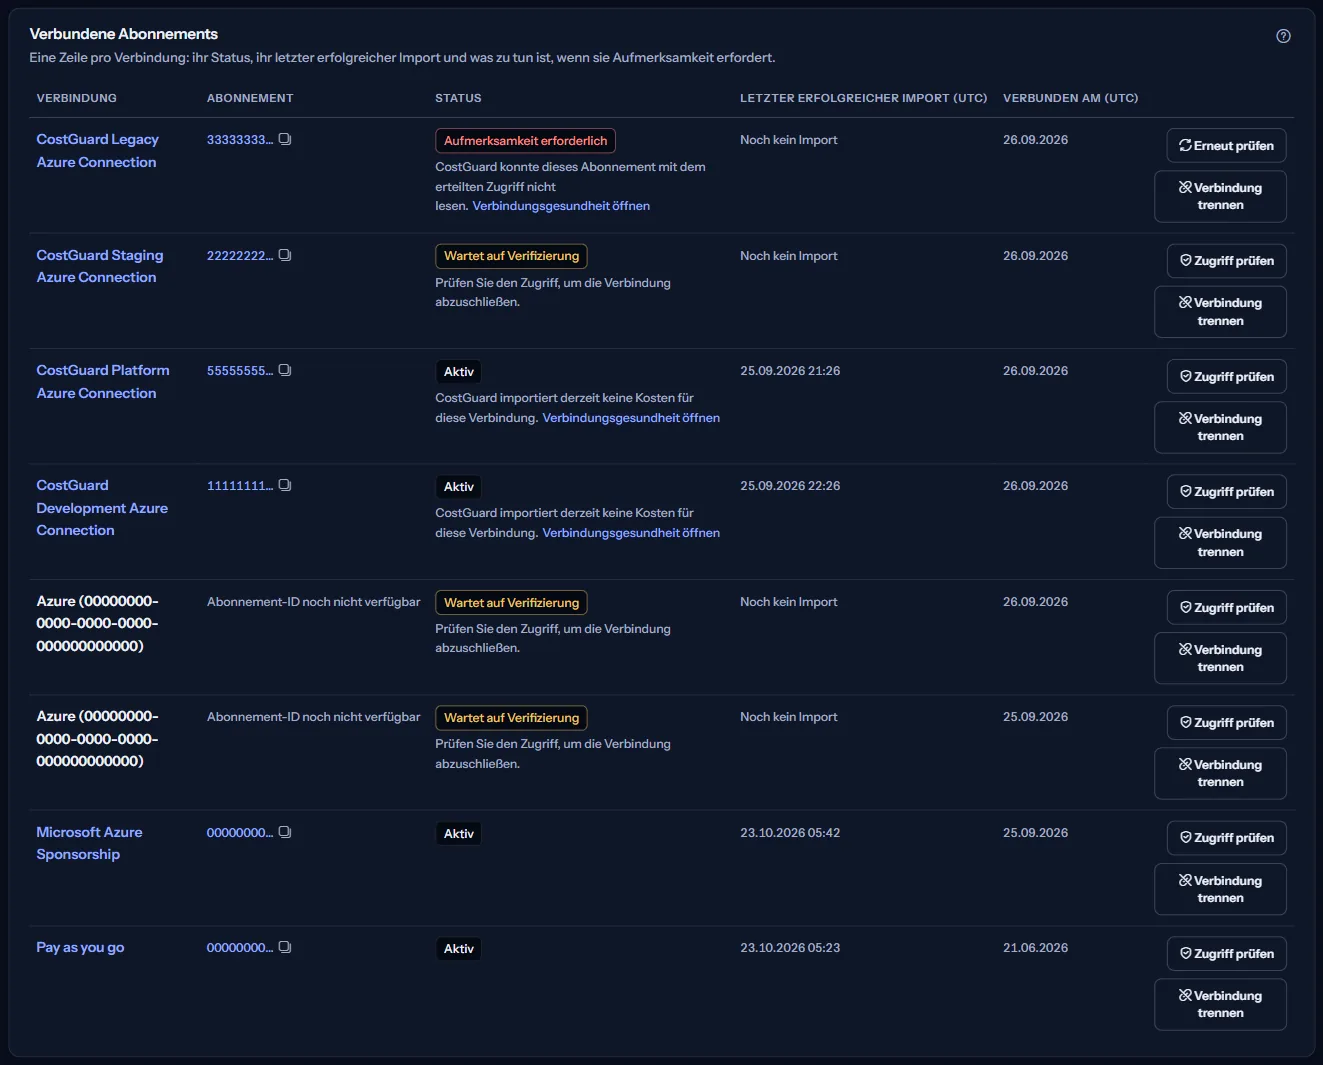Open Verbindungsgesundheit öffnen in Development row
This screenshot has width=1323, height=1065.
pos(631,533)
